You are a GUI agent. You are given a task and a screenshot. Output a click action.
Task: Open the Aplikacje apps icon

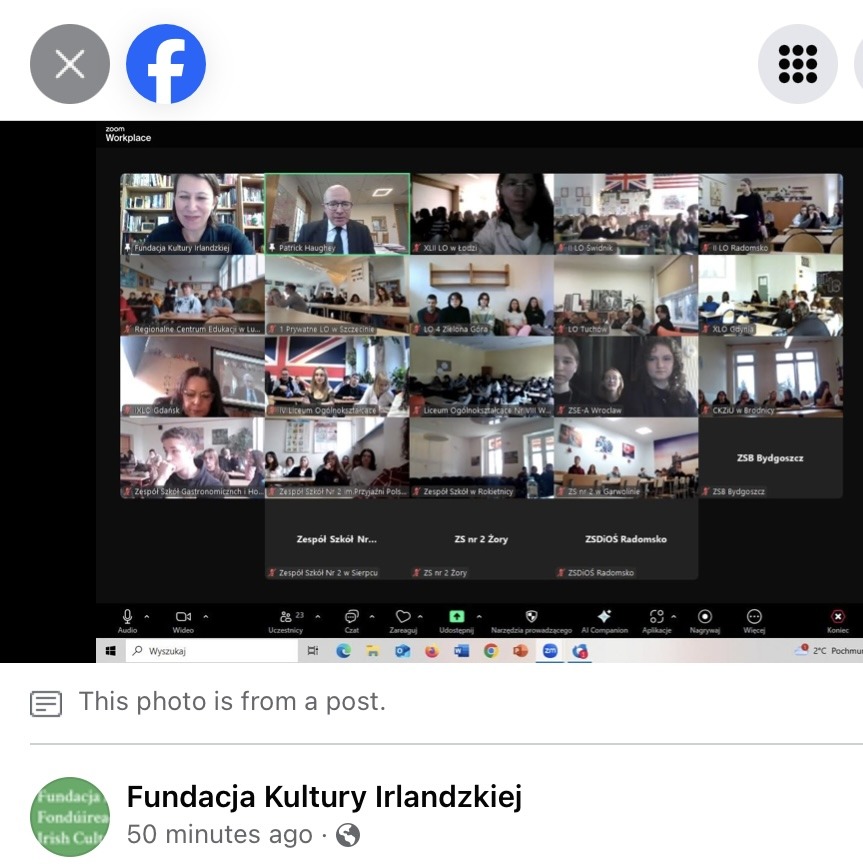(656, 618)
